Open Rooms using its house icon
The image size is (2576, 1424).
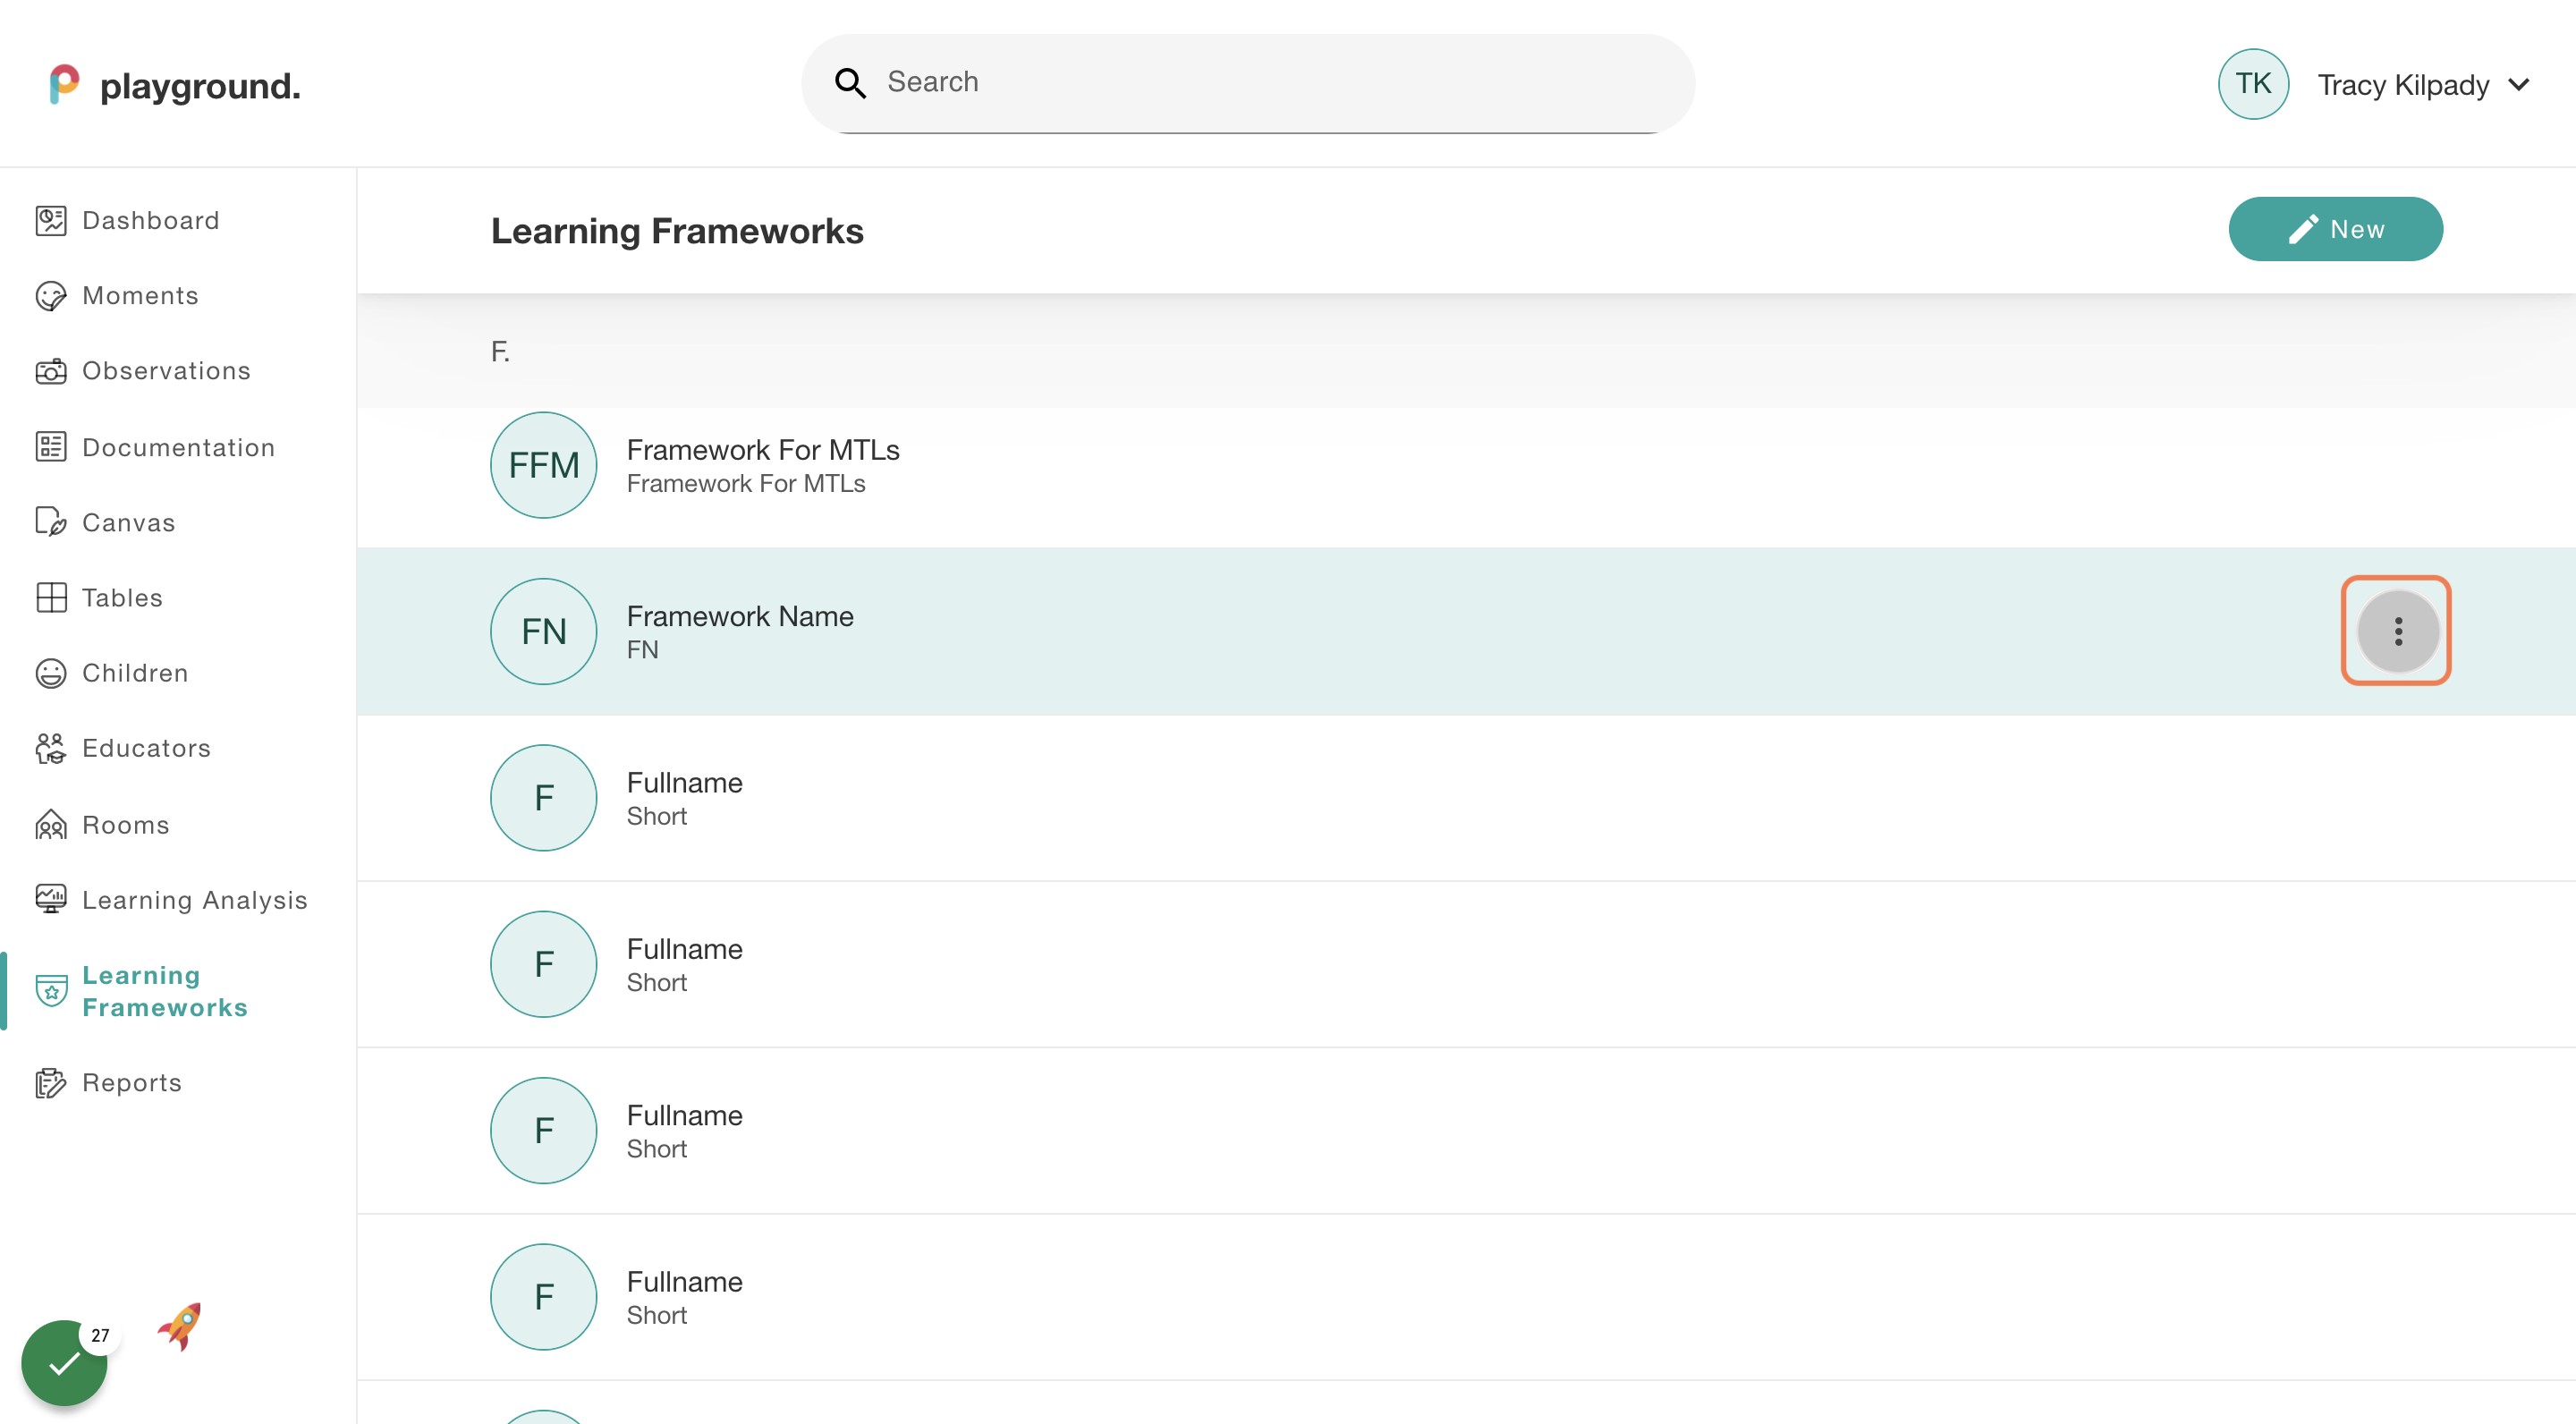point(51,824)
